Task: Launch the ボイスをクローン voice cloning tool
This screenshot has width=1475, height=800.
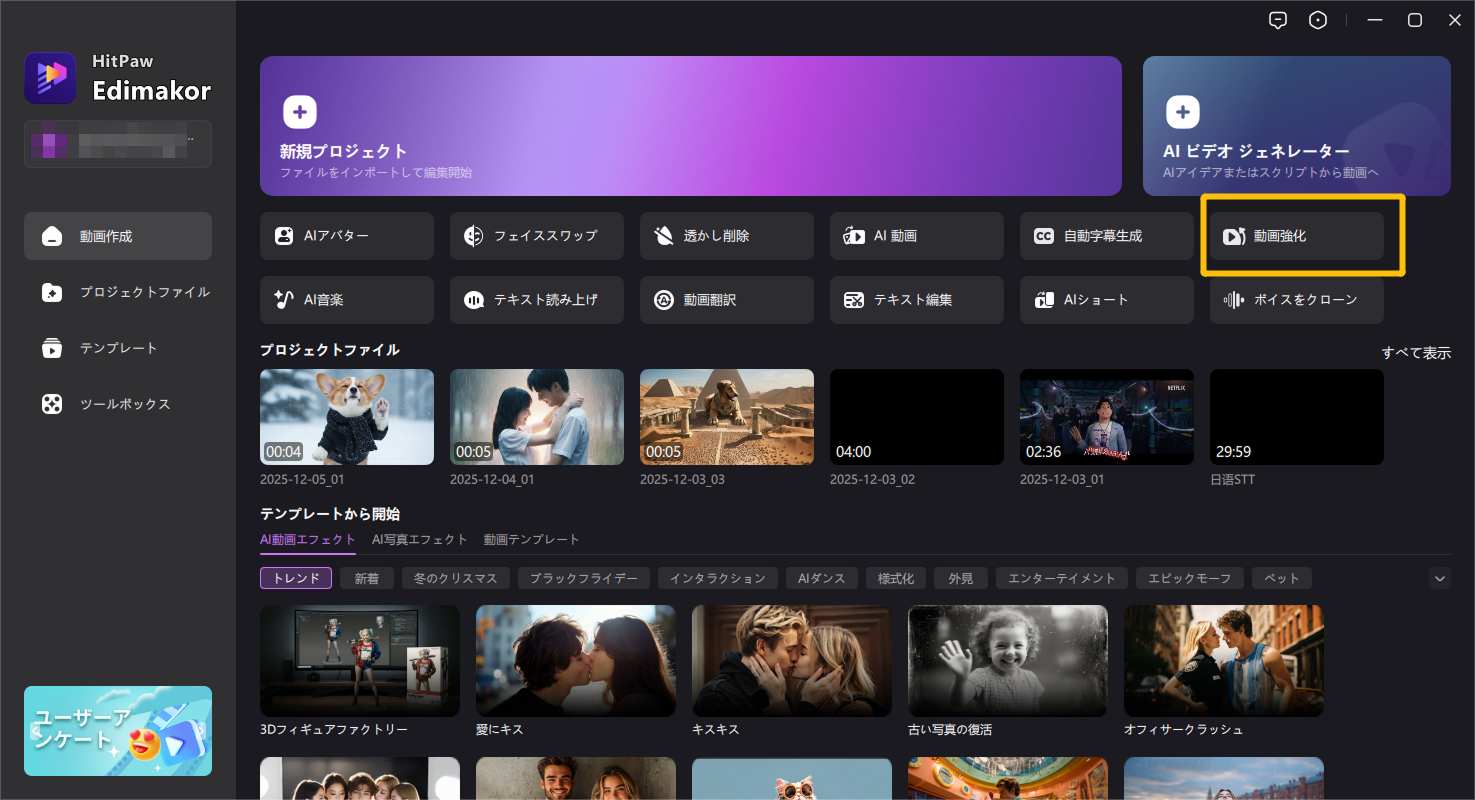Action: pos(1296,299)
